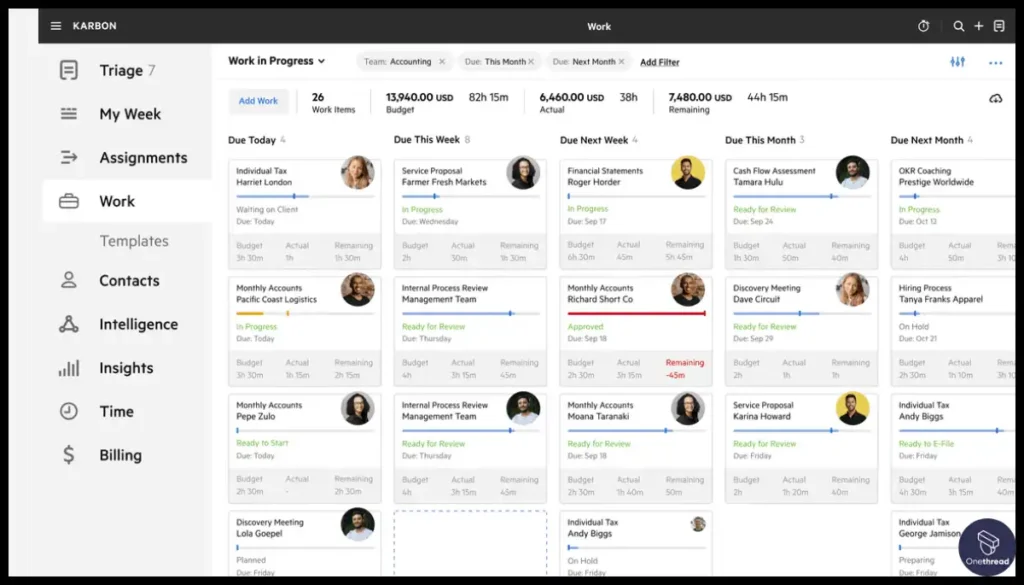Click Tamara Hulu card avatar
Image resolution: width=1024 pixels, height=585 pixels.
pyautogui.click(x=853, y=172)
